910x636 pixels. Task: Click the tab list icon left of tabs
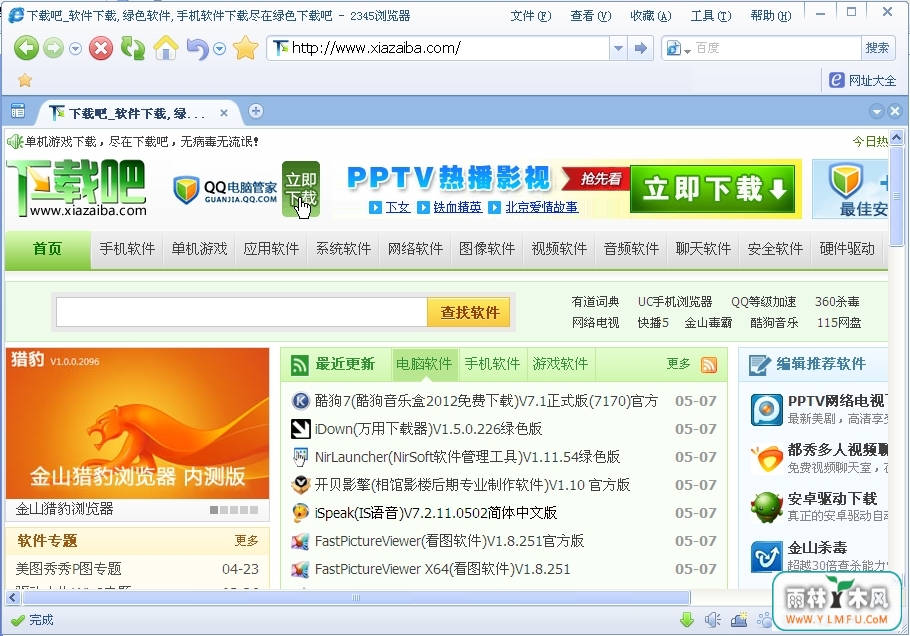click(18, 111)
